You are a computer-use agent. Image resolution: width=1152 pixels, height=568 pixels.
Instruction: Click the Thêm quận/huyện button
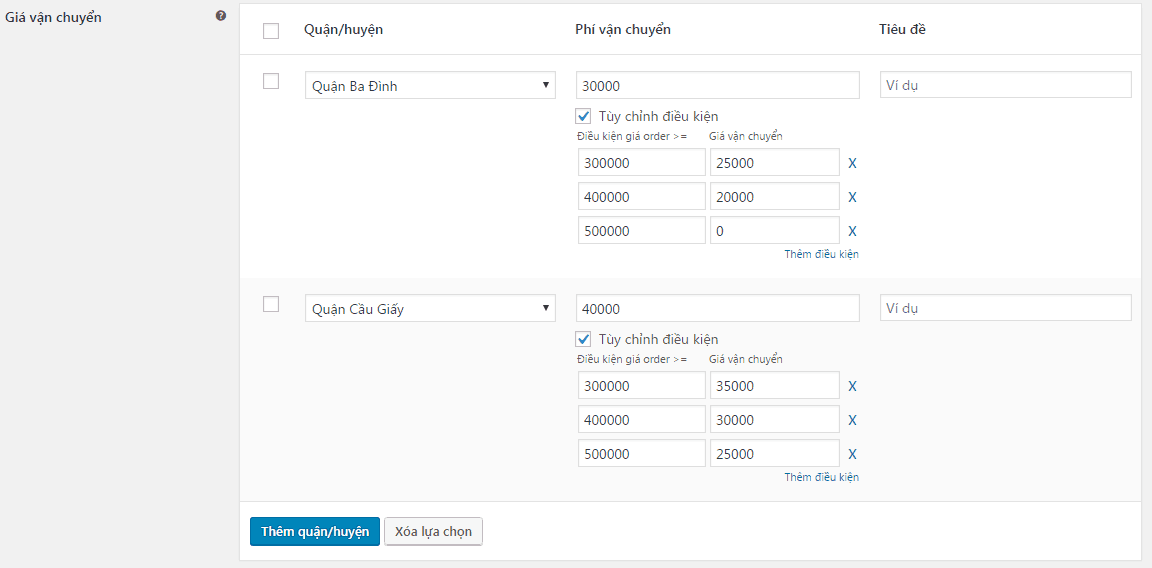coord(314,531)
